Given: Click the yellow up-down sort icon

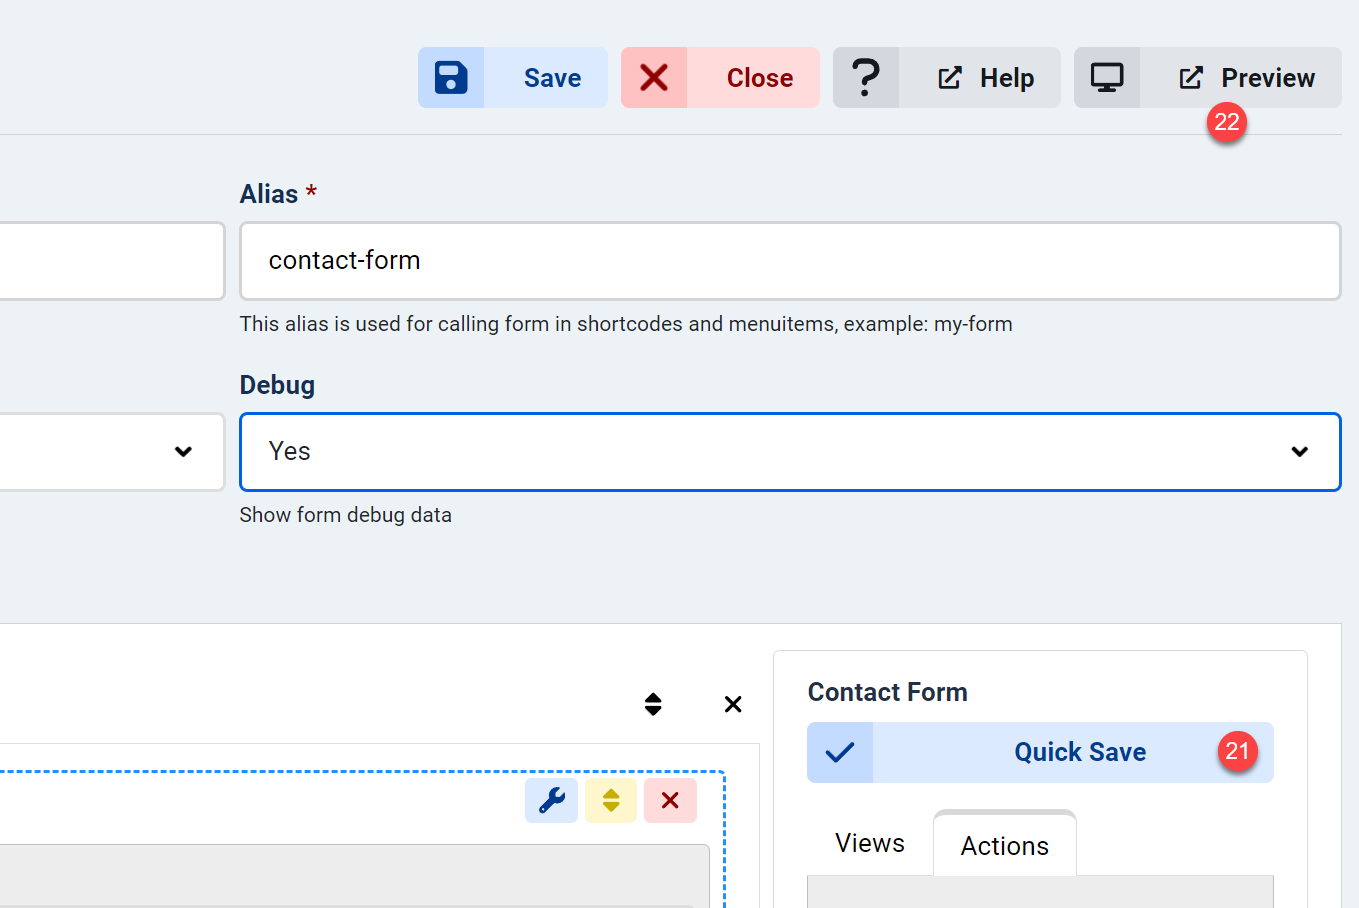Looking at the screenshot, I should pyautogui.click(x=611, y=800).
